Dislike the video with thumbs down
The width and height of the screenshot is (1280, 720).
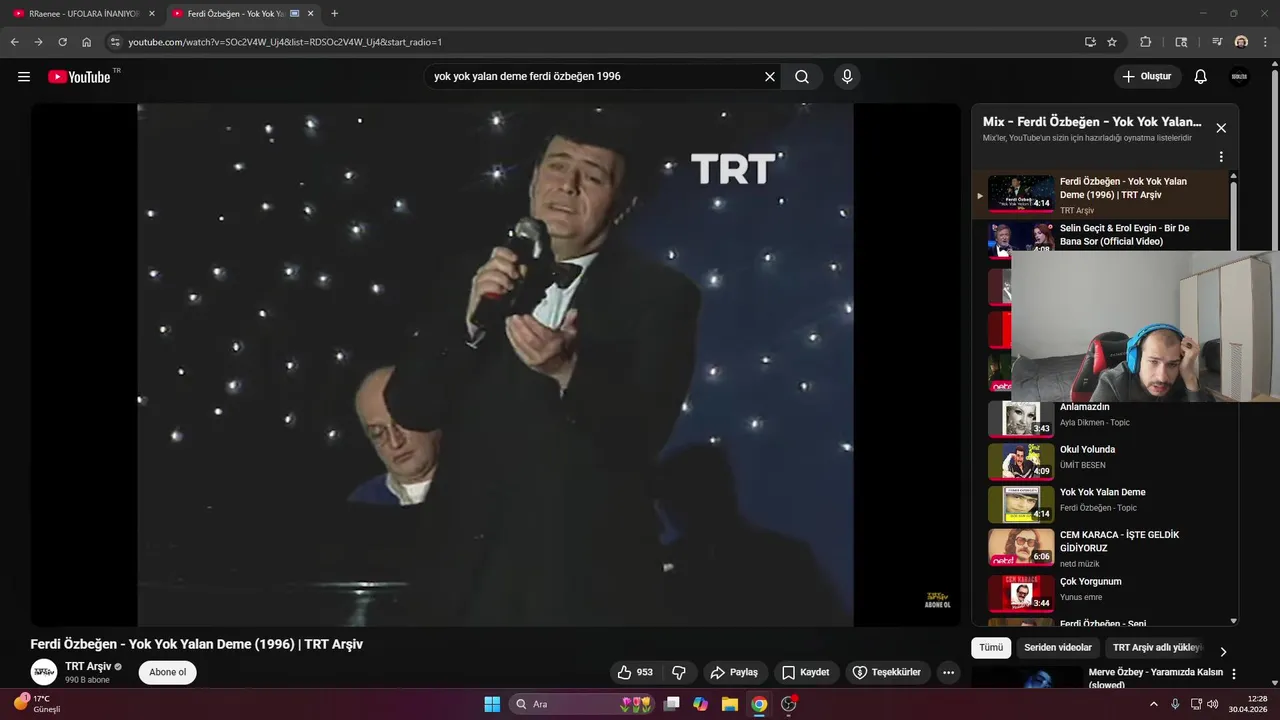(679, 672)
